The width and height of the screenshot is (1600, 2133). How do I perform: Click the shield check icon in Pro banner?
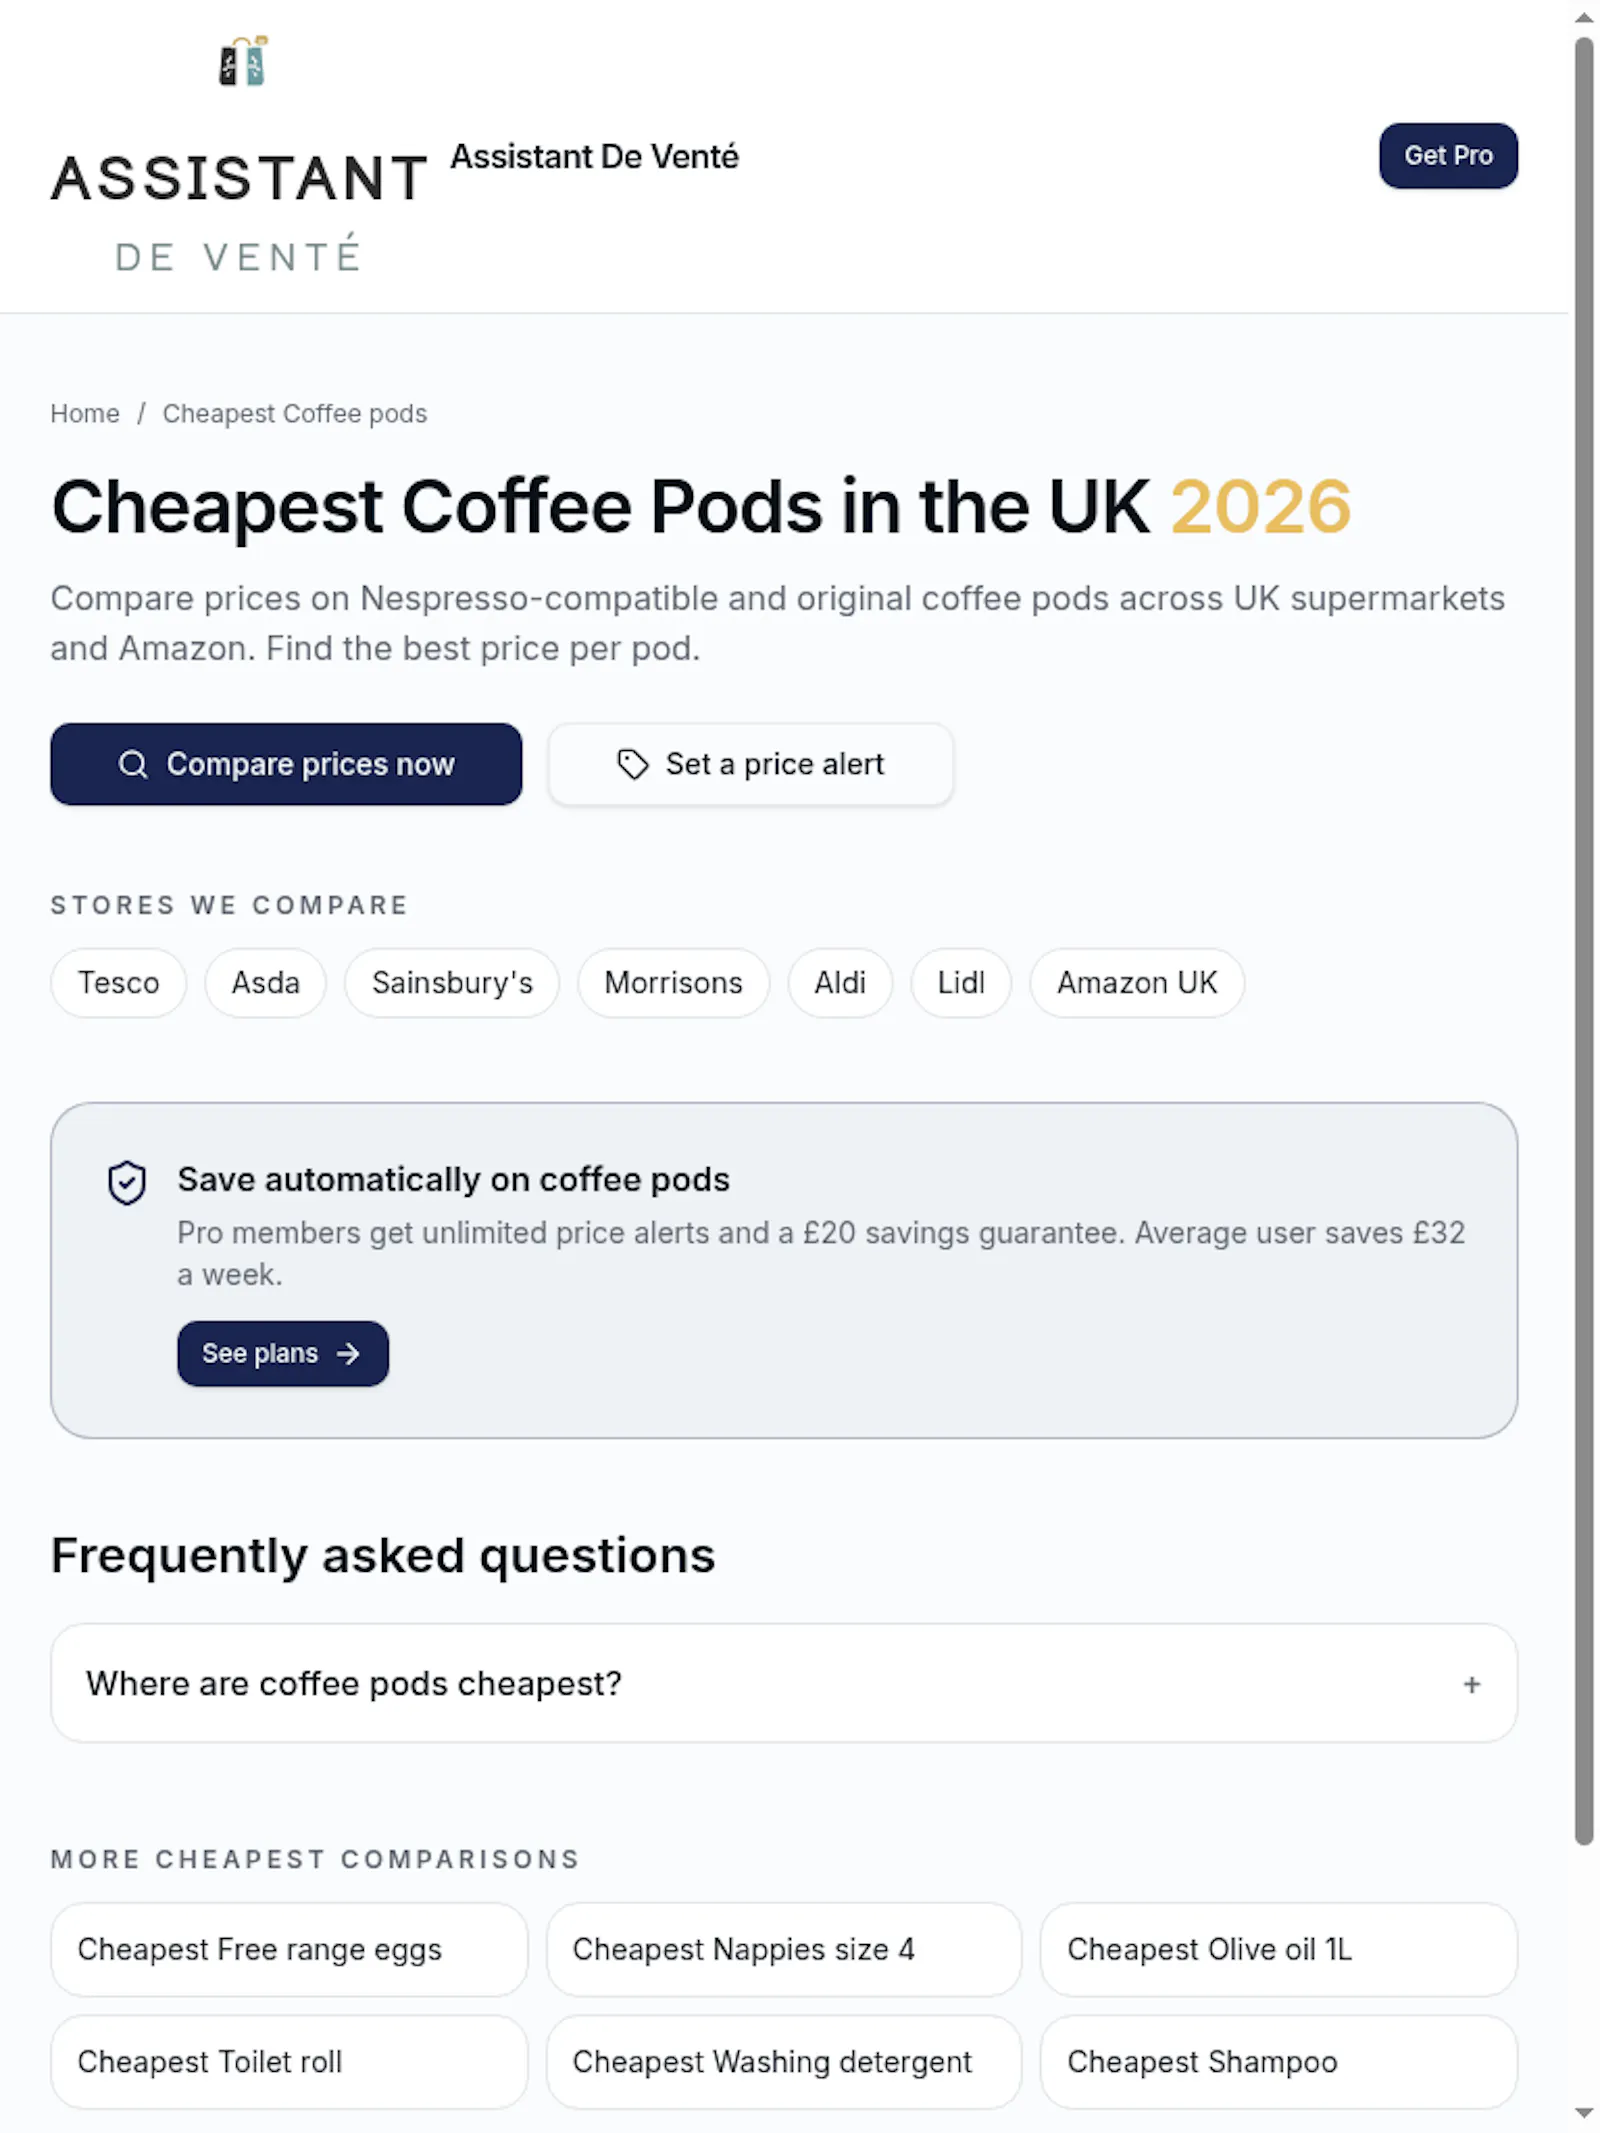(x=127, y=1182)
